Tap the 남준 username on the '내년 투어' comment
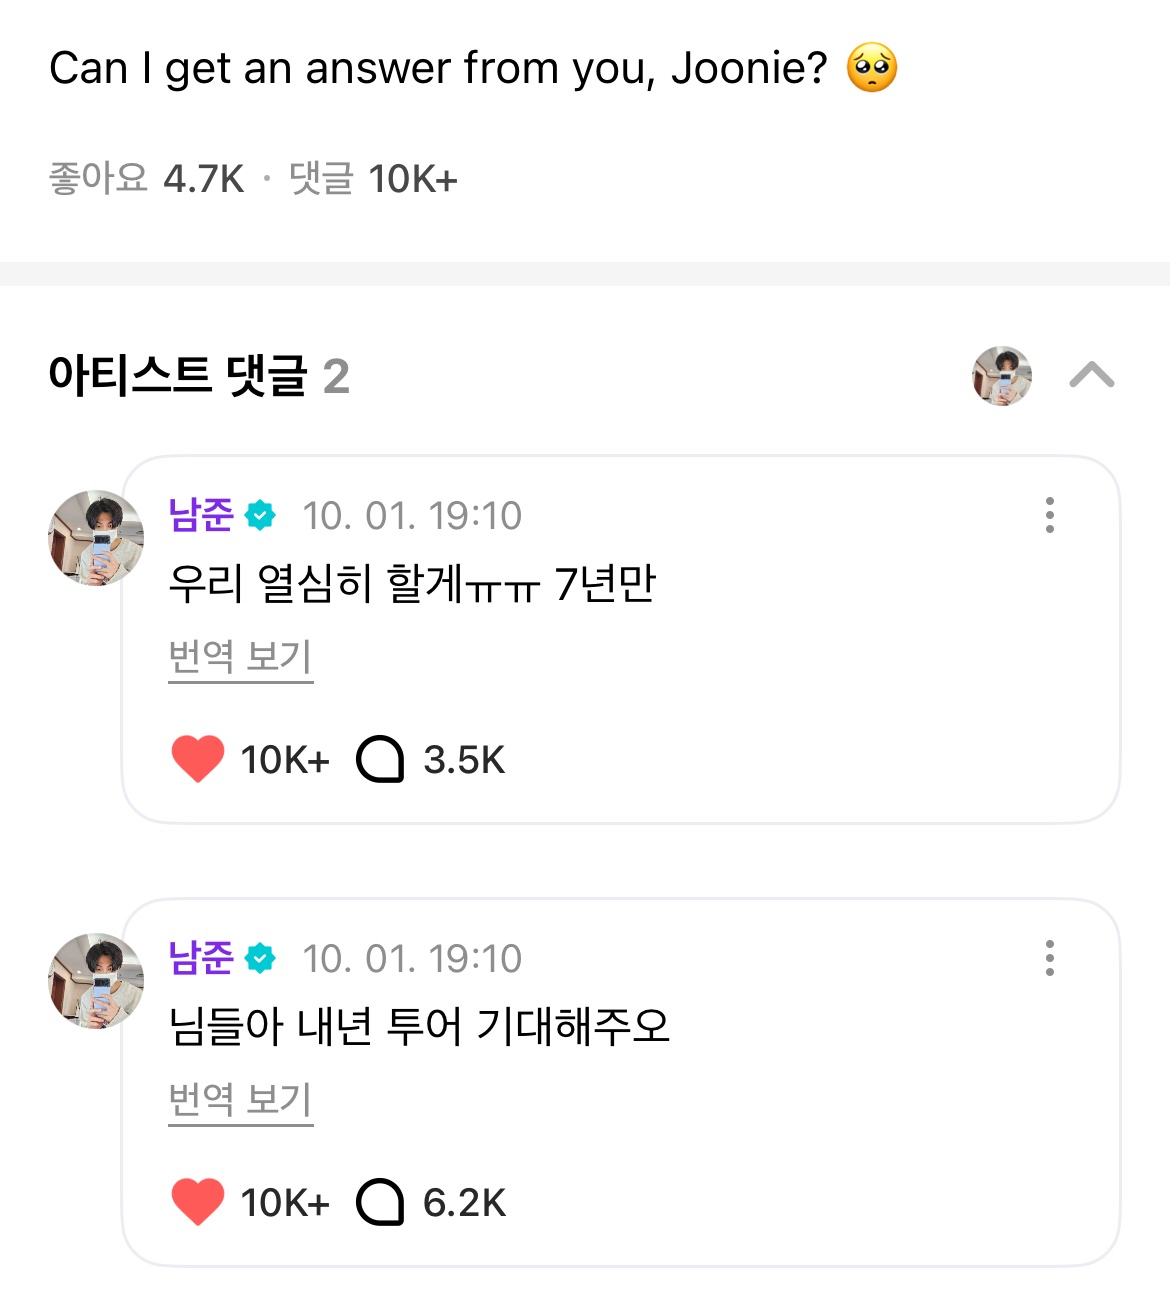This screenshot has width=1170, height=1312. tap(201, 958)
